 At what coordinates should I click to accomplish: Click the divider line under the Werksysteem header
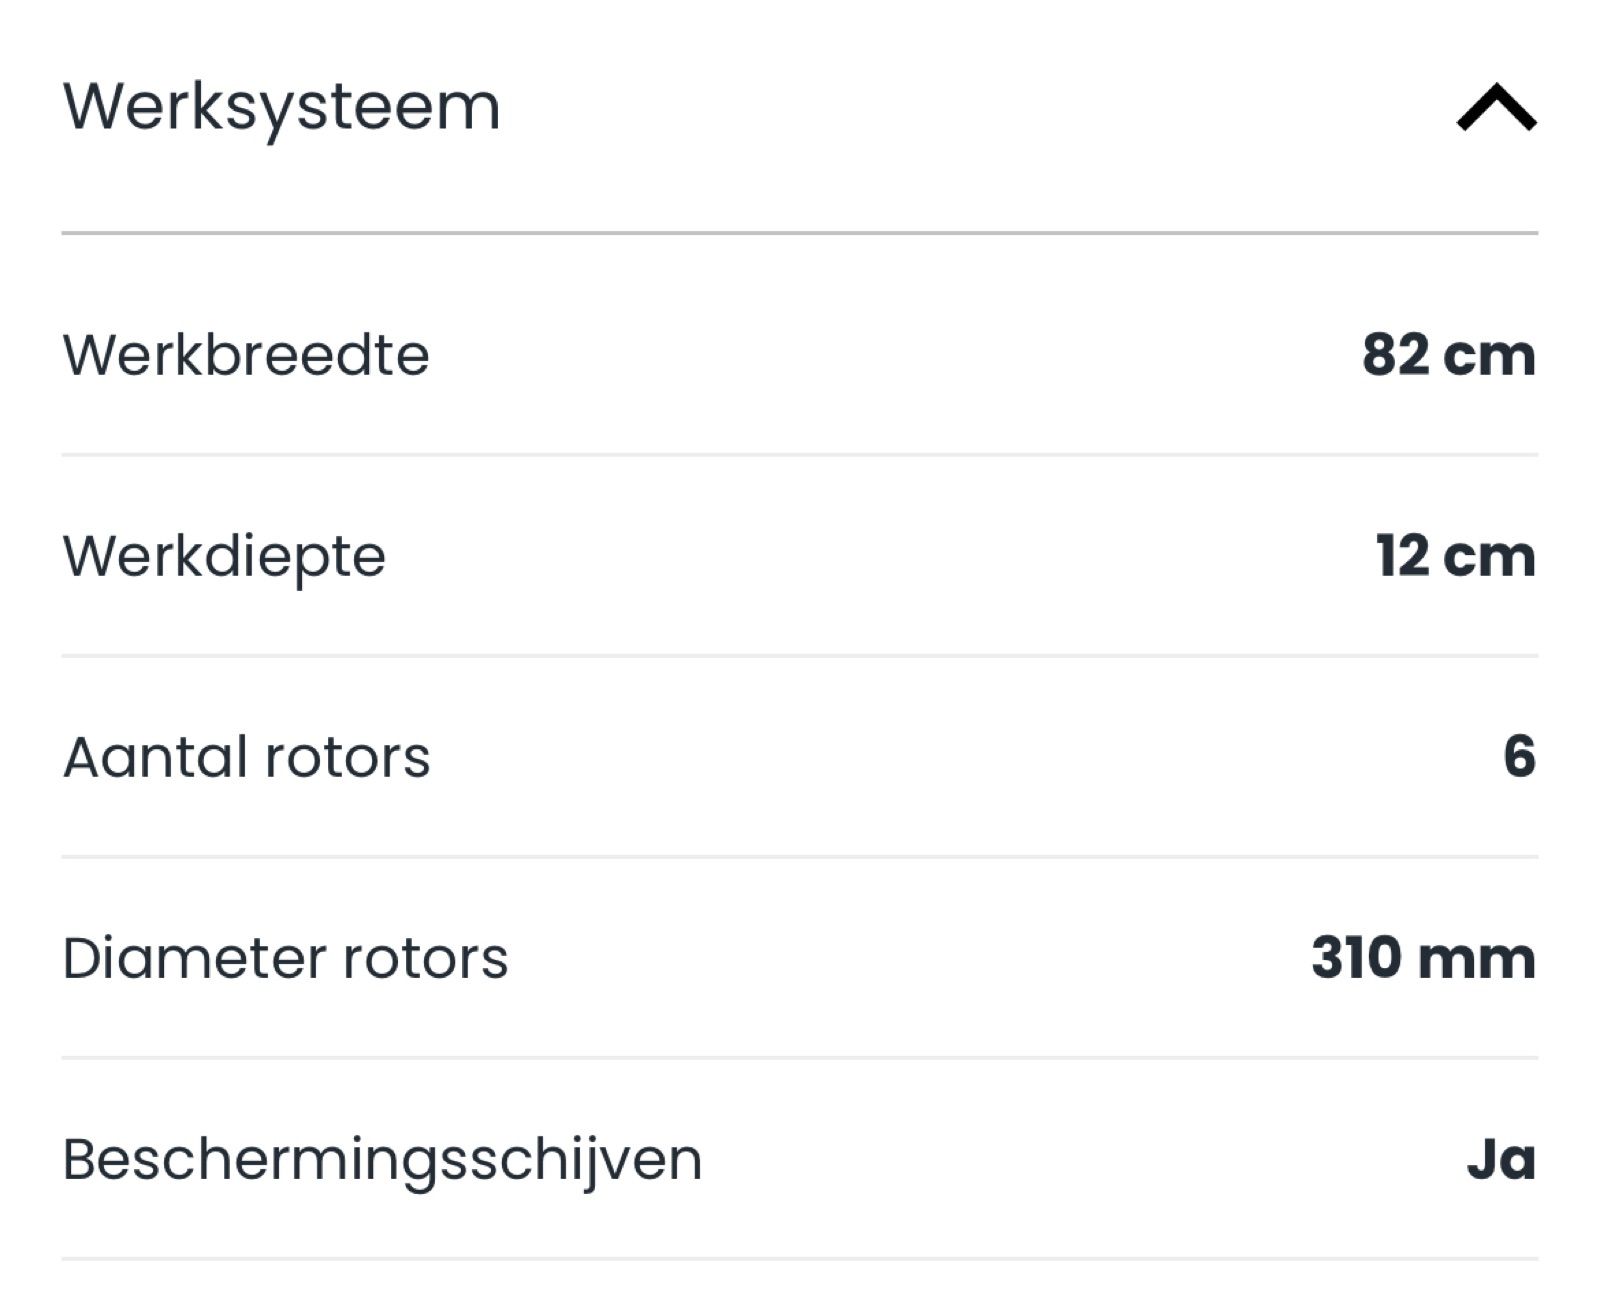pyautogui.click(x=800, y=233)
